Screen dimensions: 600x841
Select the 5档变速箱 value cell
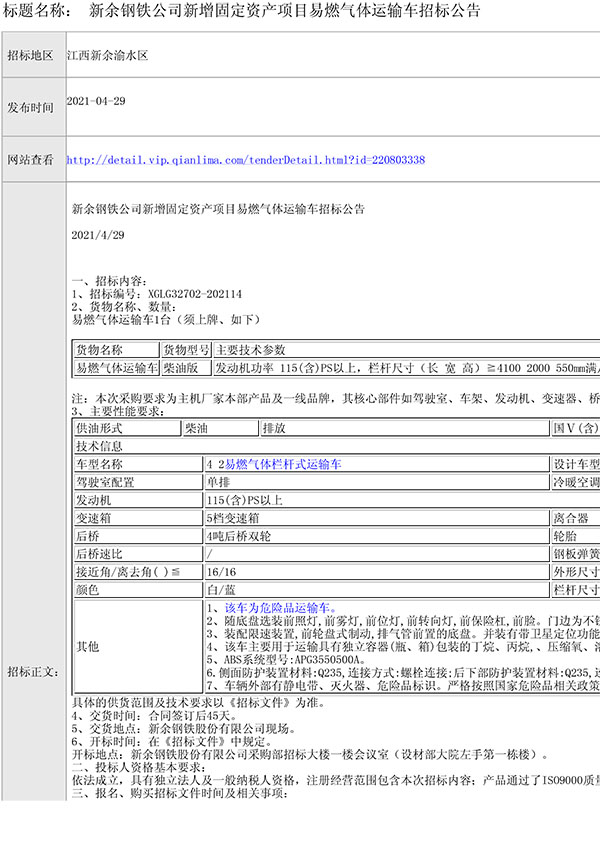[x=377, y=518]
